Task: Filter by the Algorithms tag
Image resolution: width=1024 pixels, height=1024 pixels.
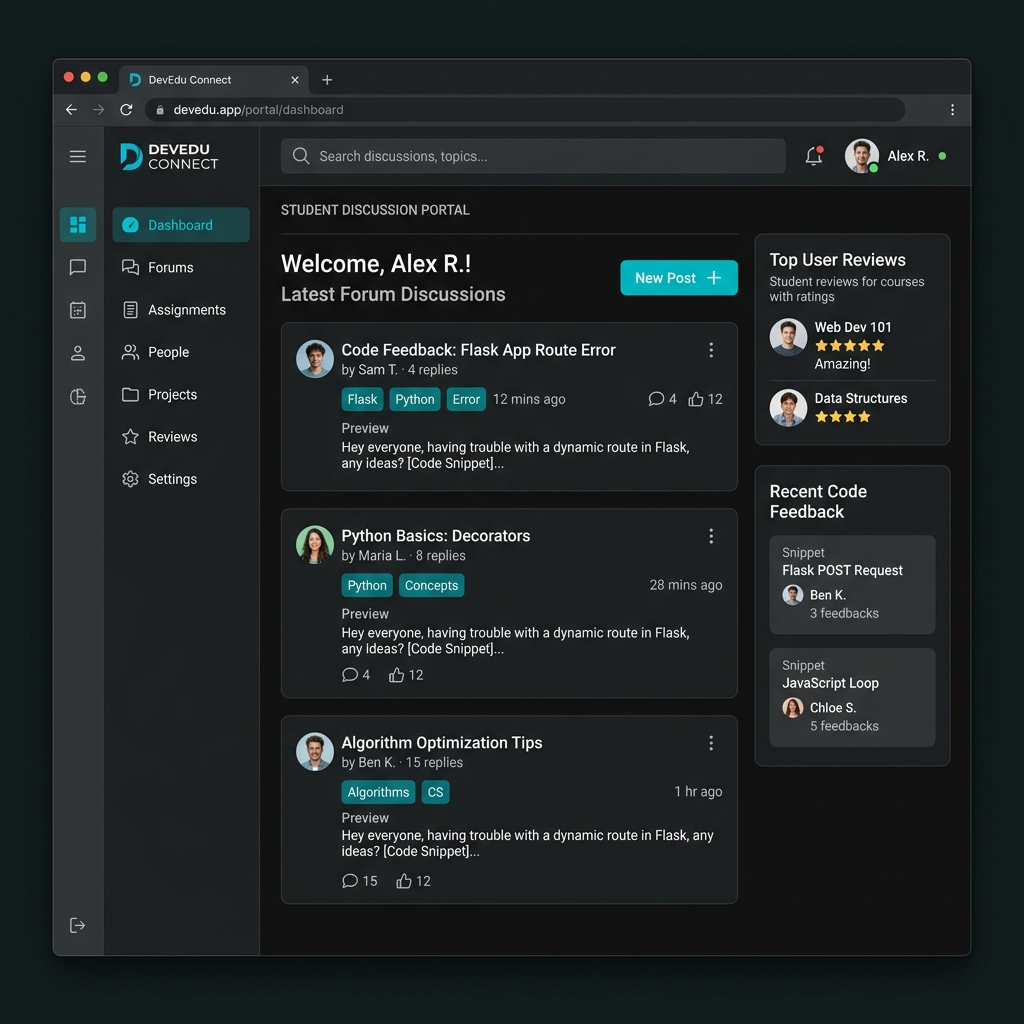Action: [378, 792]
